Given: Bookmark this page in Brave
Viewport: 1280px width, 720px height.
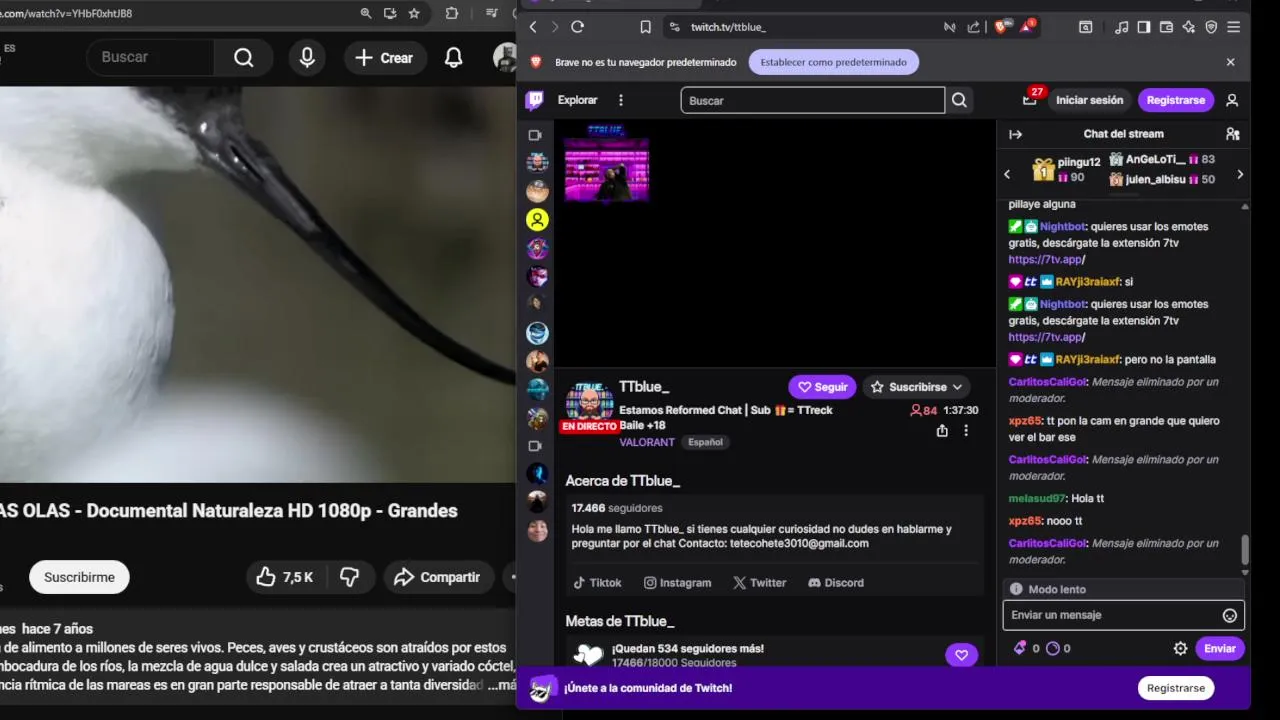Looking at the screenshot, I should pyautogui.click(x=645, y=27).
